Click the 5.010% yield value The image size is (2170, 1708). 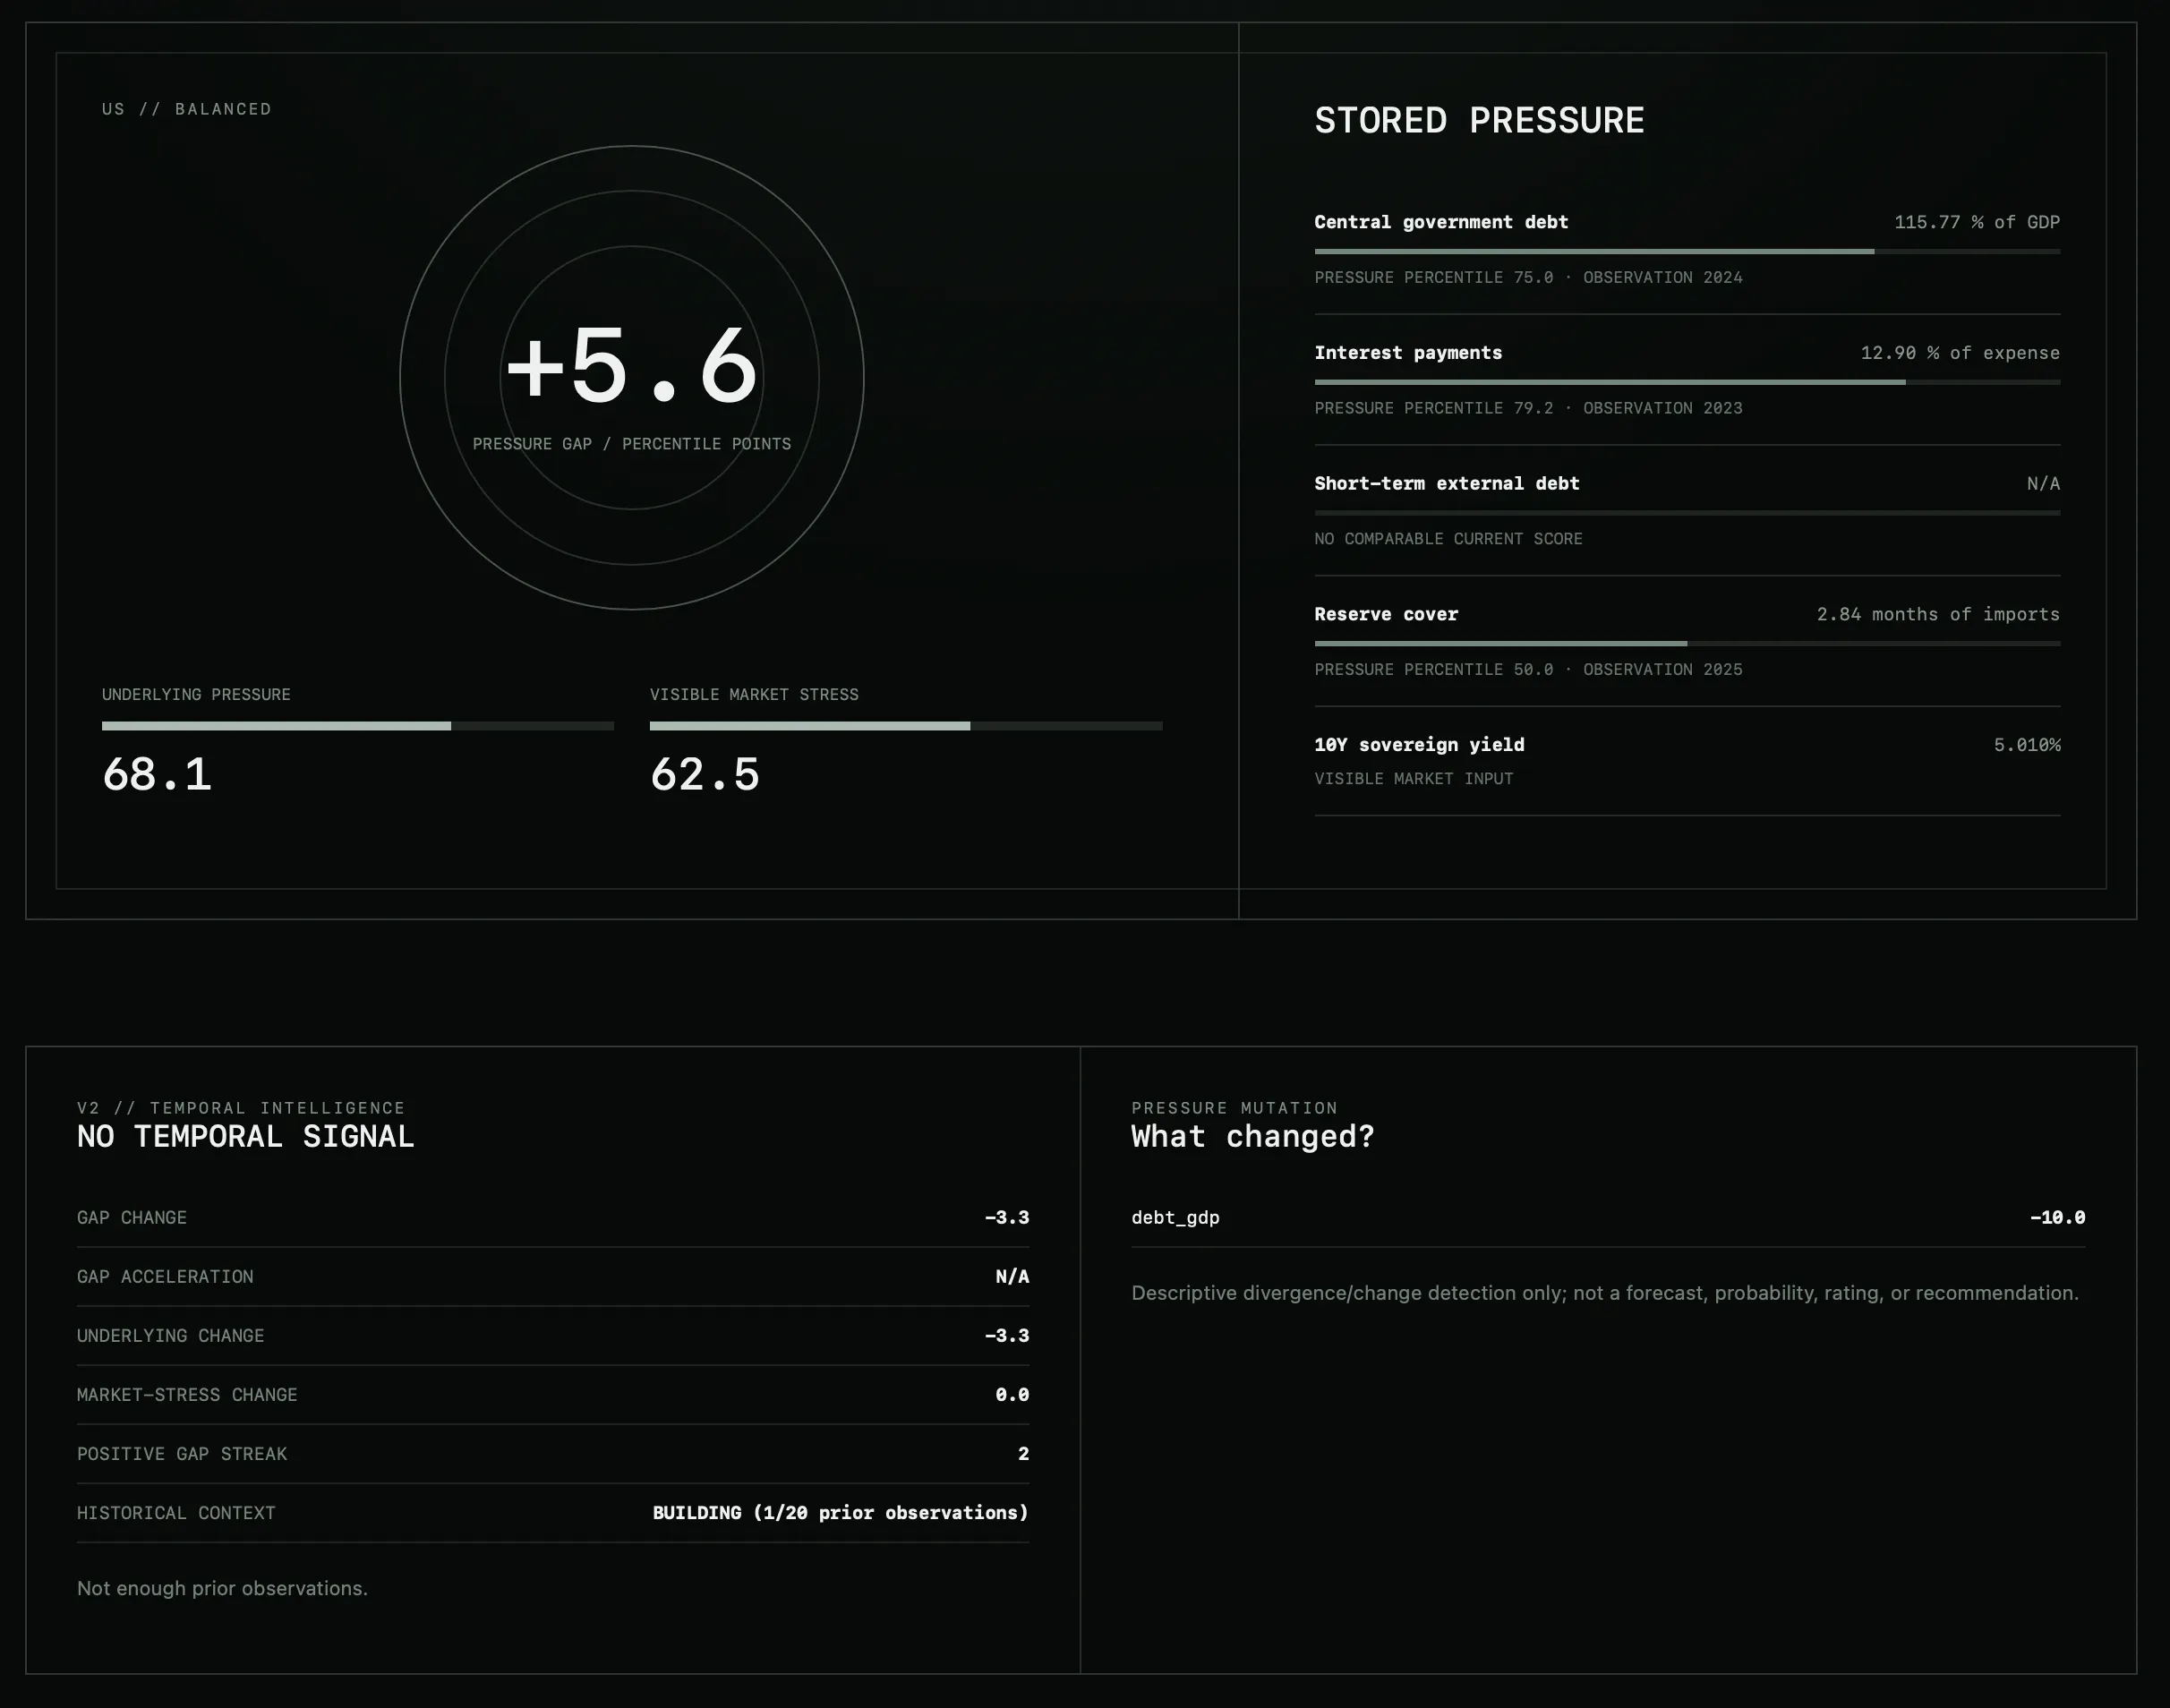pyautogui.click(x=2027, y=745)
